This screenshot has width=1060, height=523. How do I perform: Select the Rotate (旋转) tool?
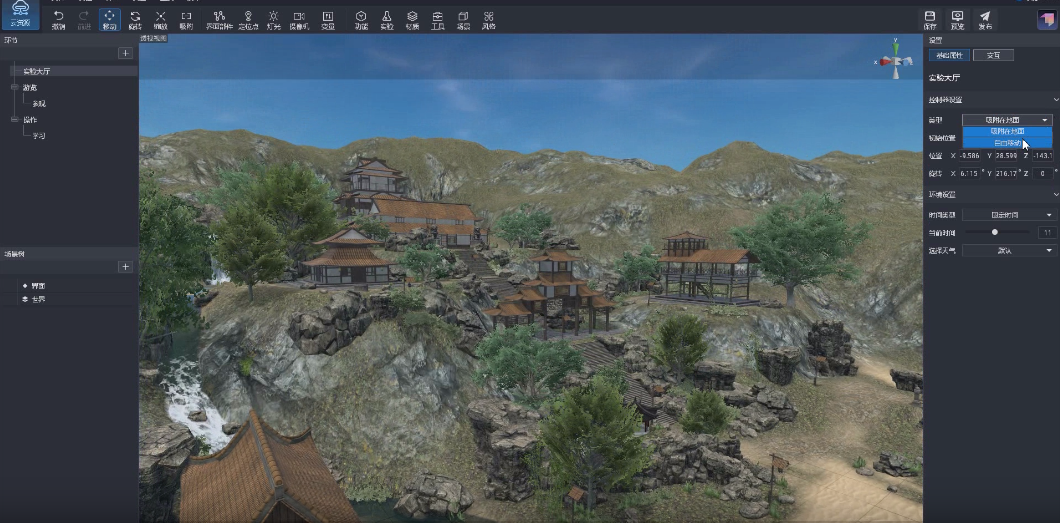[x=135, y=18]
